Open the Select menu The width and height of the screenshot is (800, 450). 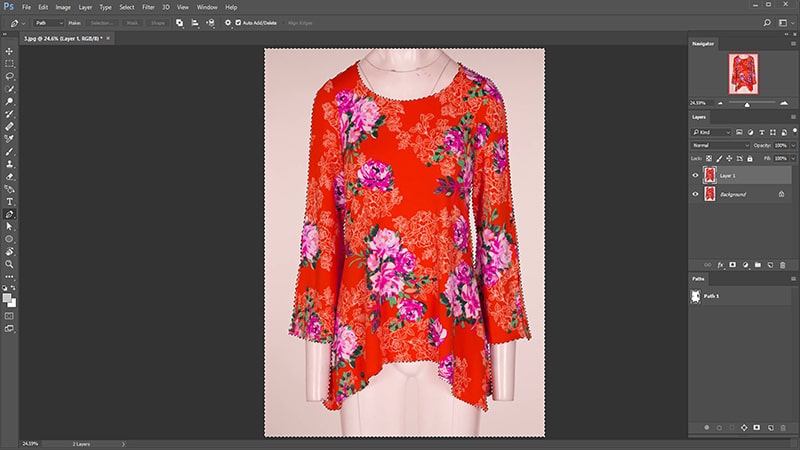coord(127,7)
